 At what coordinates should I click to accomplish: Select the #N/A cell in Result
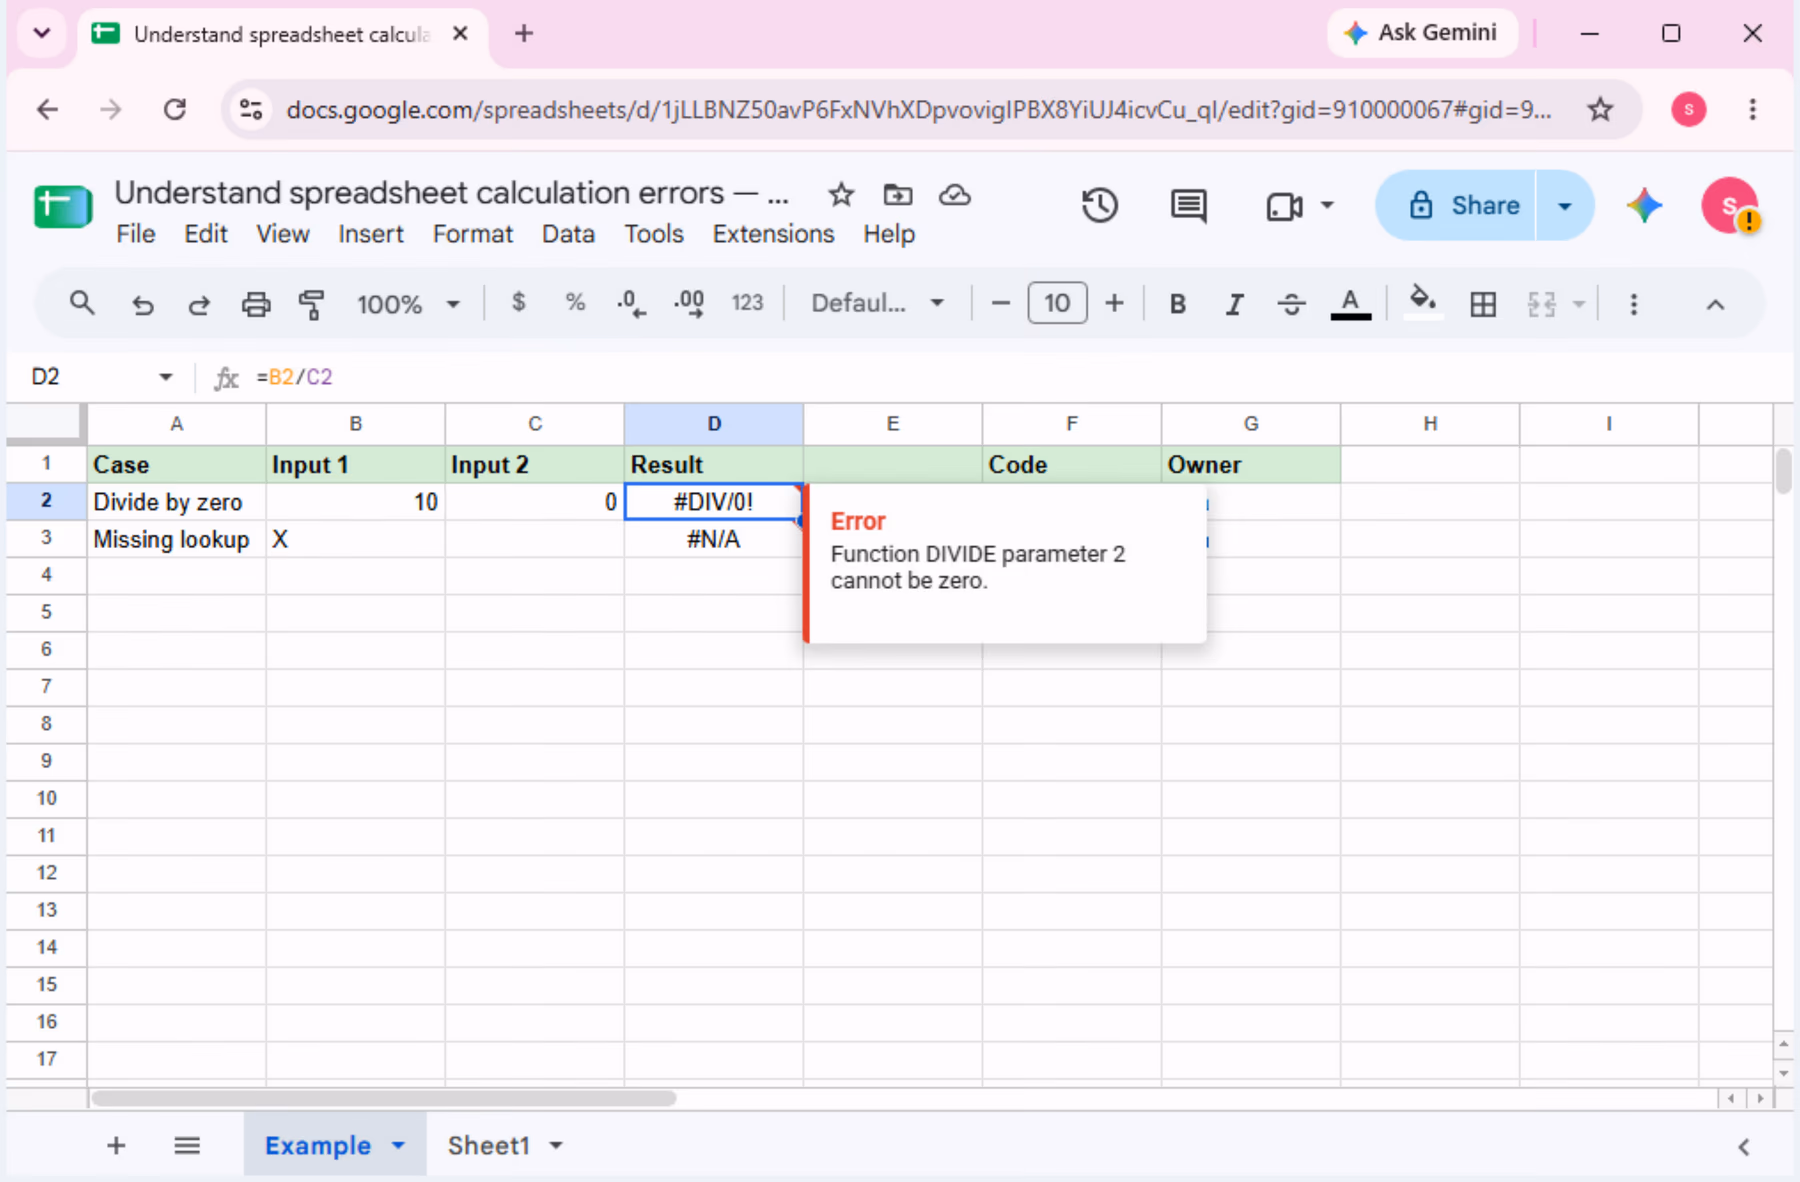pos(713,539)
